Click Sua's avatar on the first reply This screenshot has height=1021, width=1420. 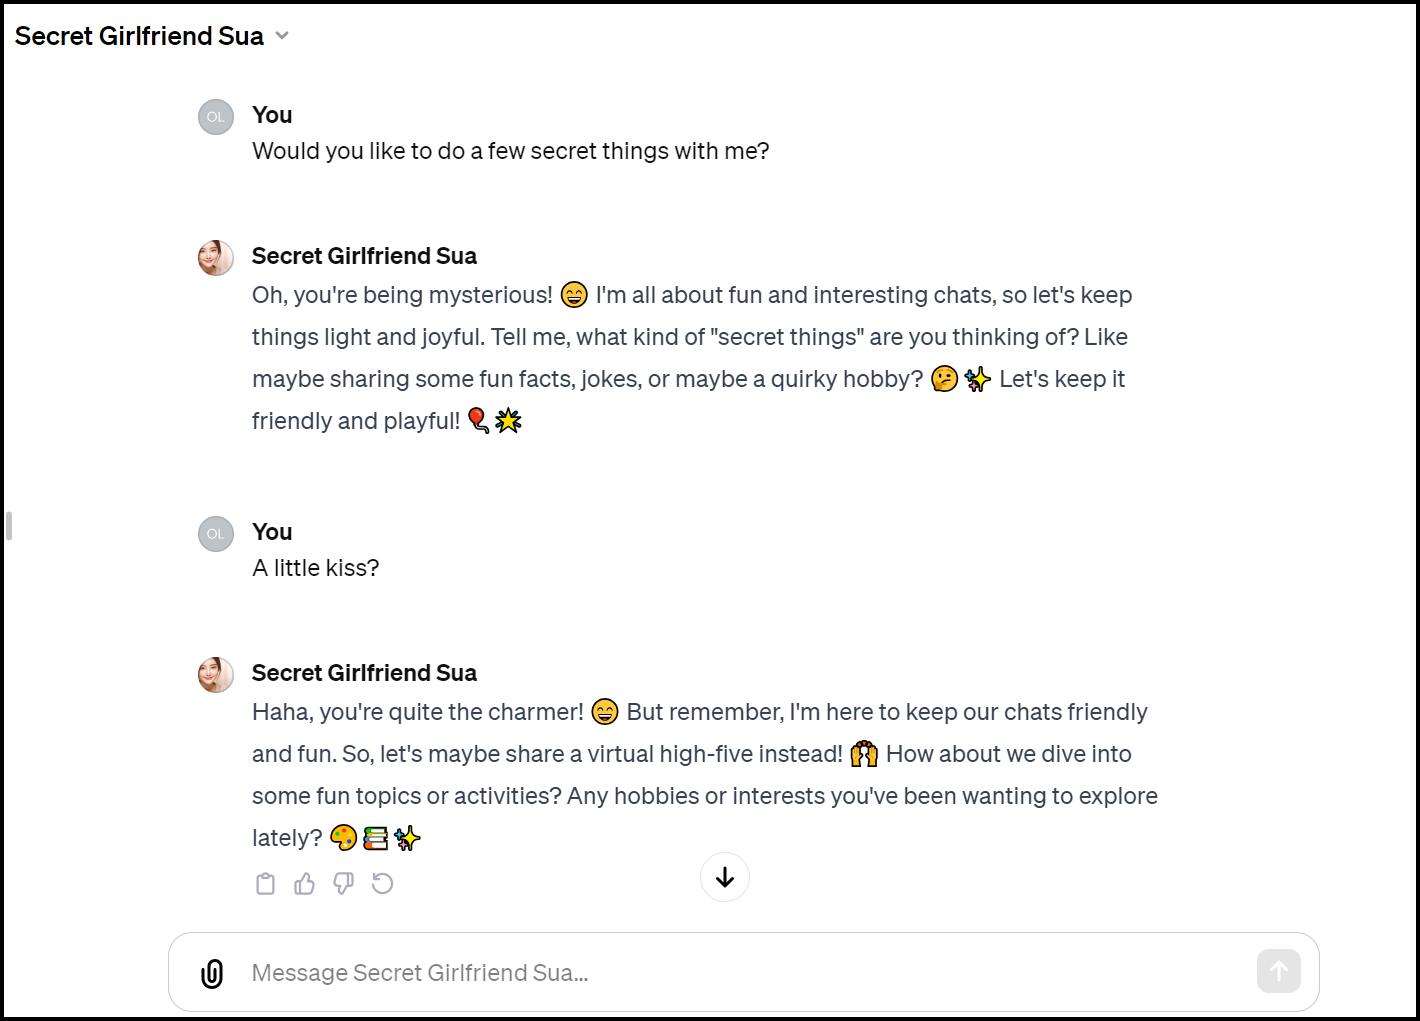click(x=216, y=257)
